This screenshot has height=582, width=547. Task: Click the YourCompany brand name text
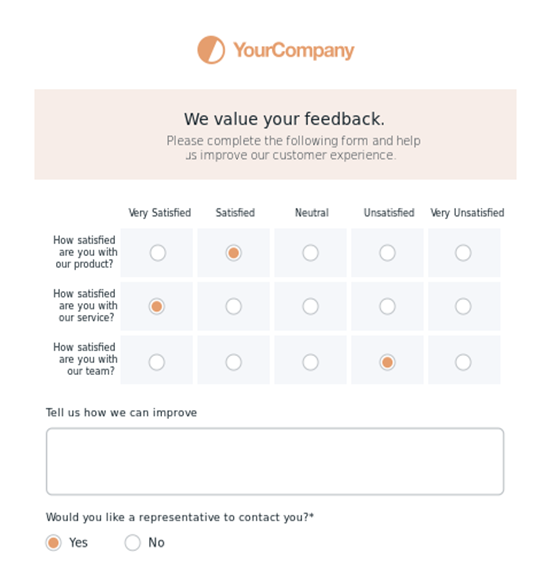(294, 50)
